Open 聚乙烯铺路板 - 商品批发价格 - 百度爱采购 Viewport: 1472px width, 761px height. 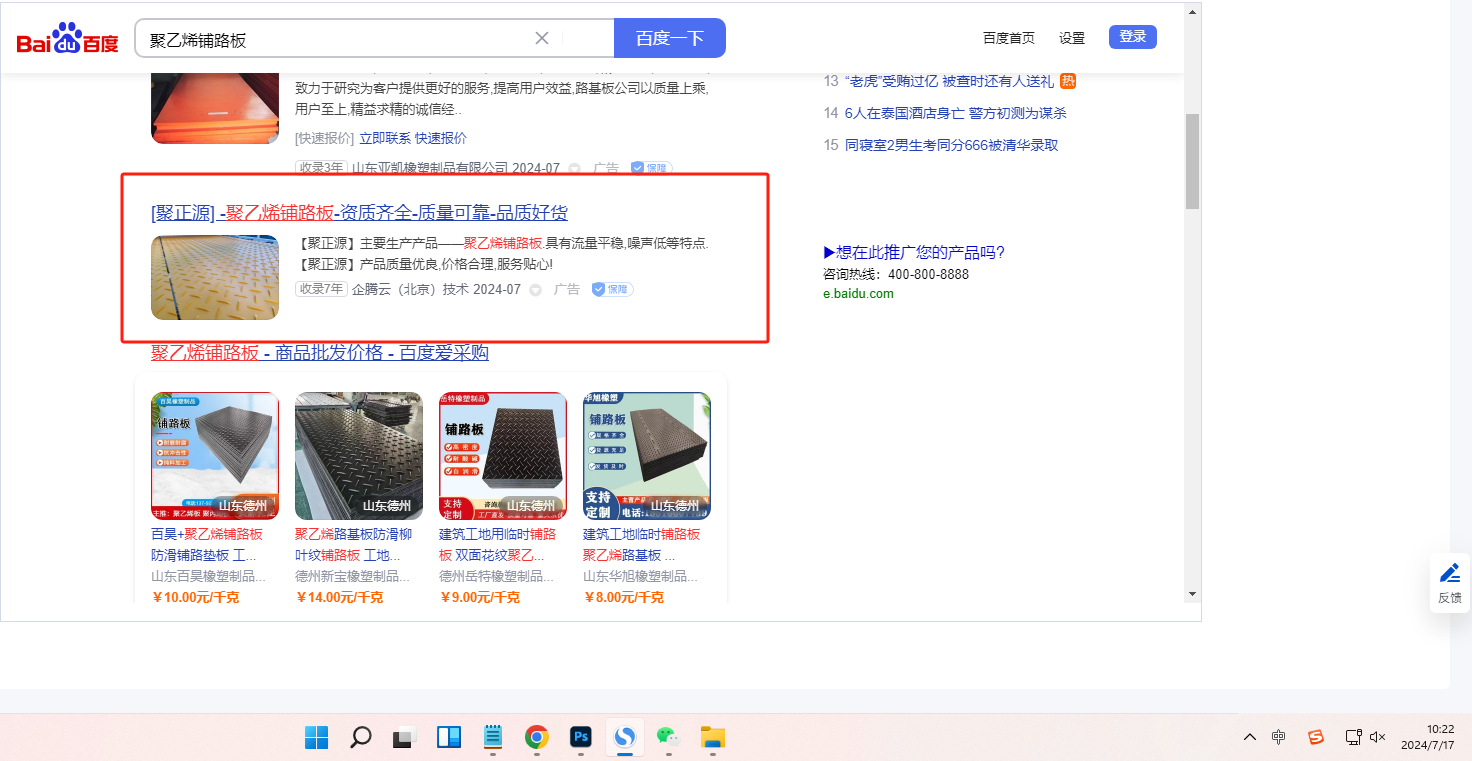[x=320, y=353]
